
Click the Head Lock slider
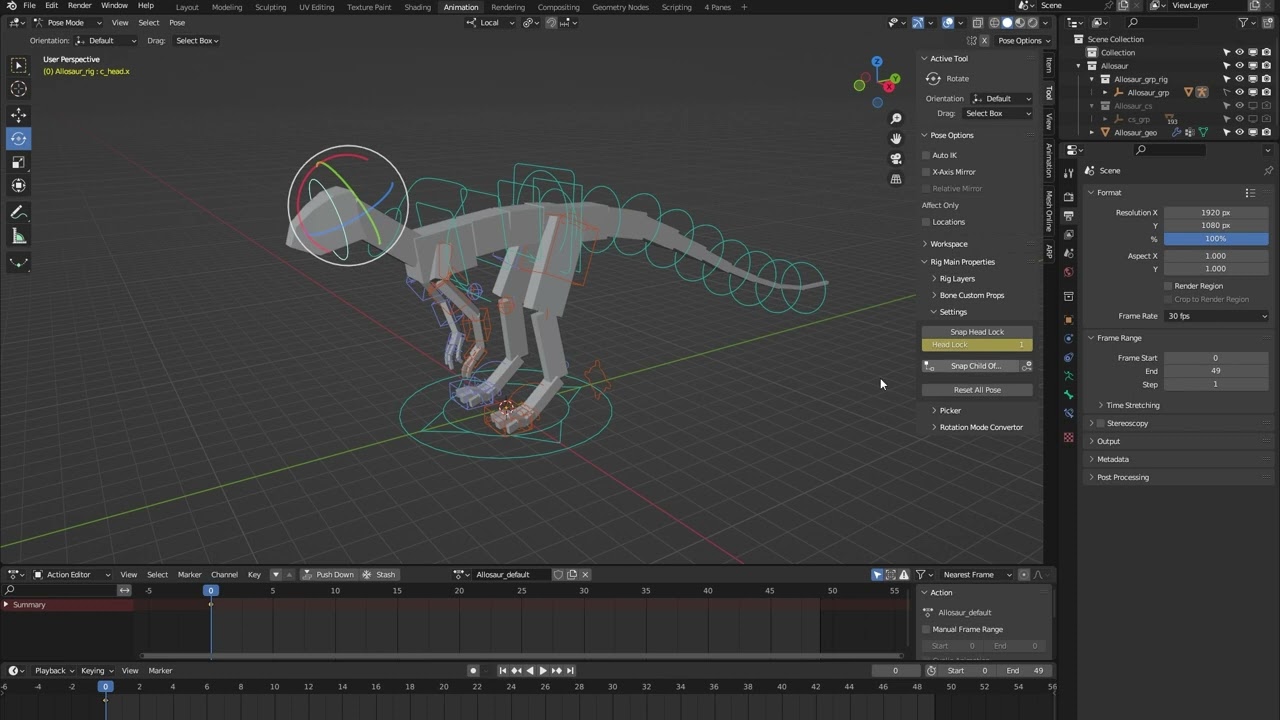tap(977, 345)
